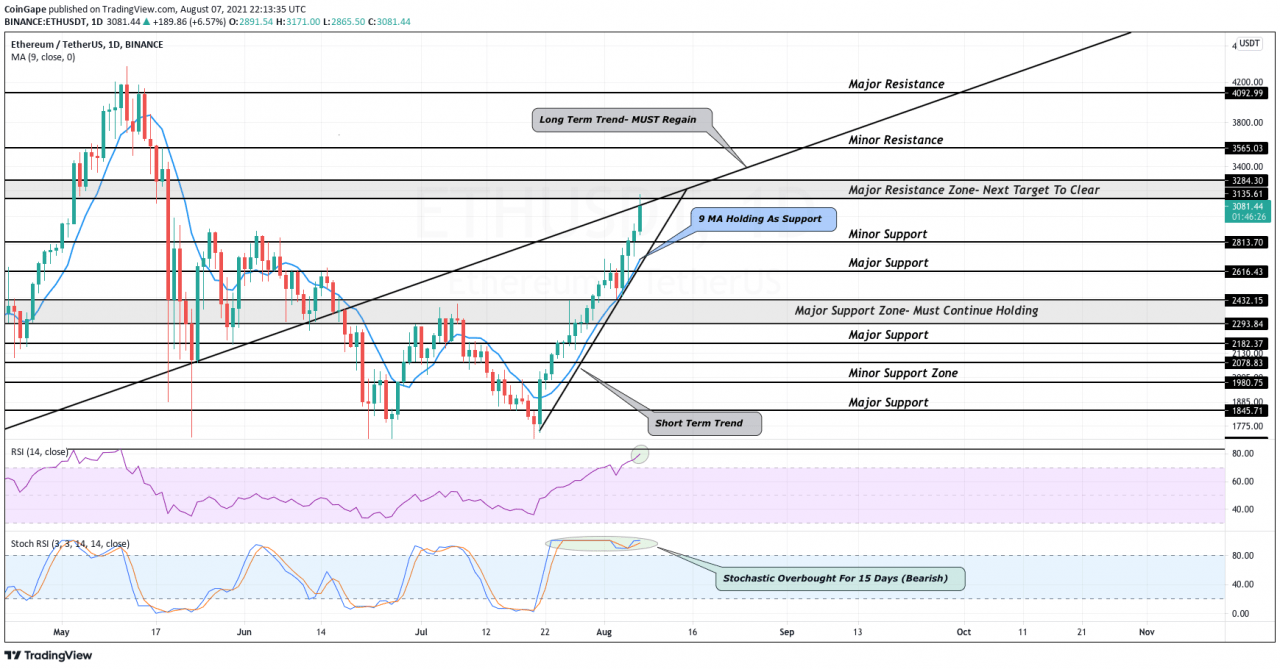The image size is (1280, 669).
Task: Click the Ethereum / TetherUS symbol title
Action: (x=87, y=45)
